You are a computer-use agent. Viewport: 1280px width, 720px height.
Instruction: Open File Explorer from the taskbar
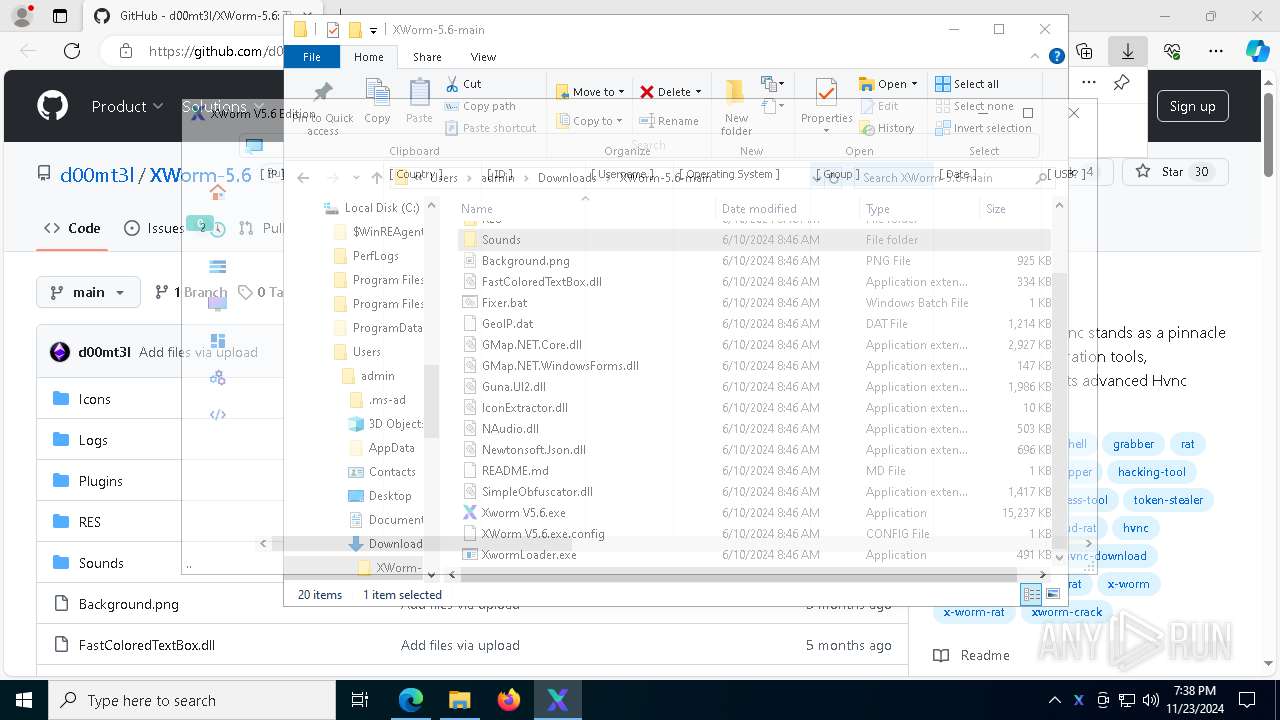tap(460, 700)
